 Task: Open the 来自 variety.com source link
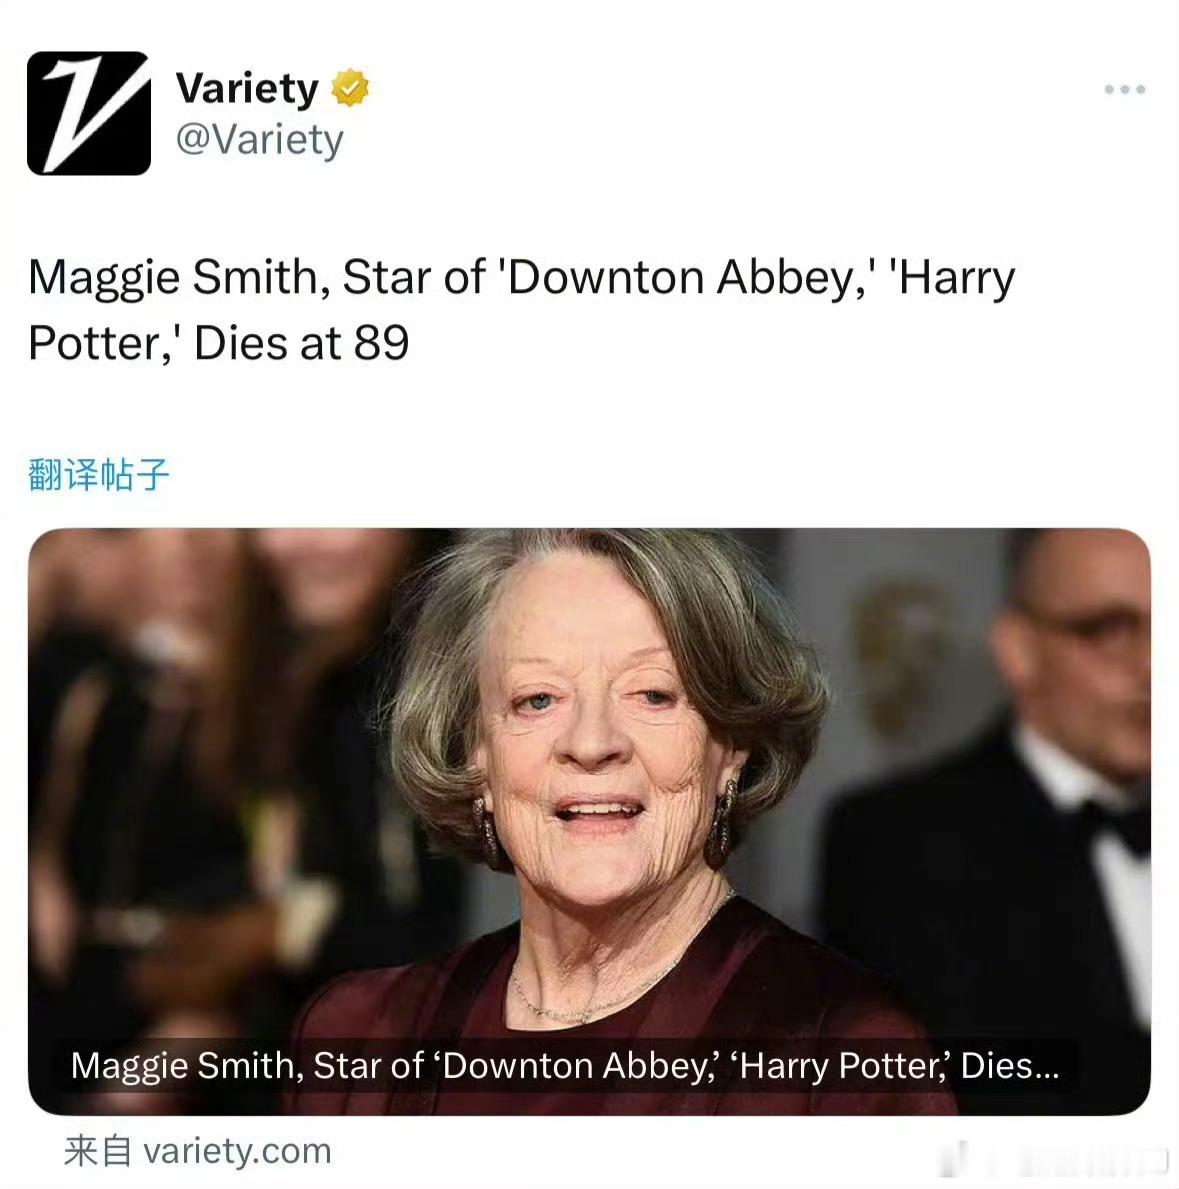point(198,1151)
